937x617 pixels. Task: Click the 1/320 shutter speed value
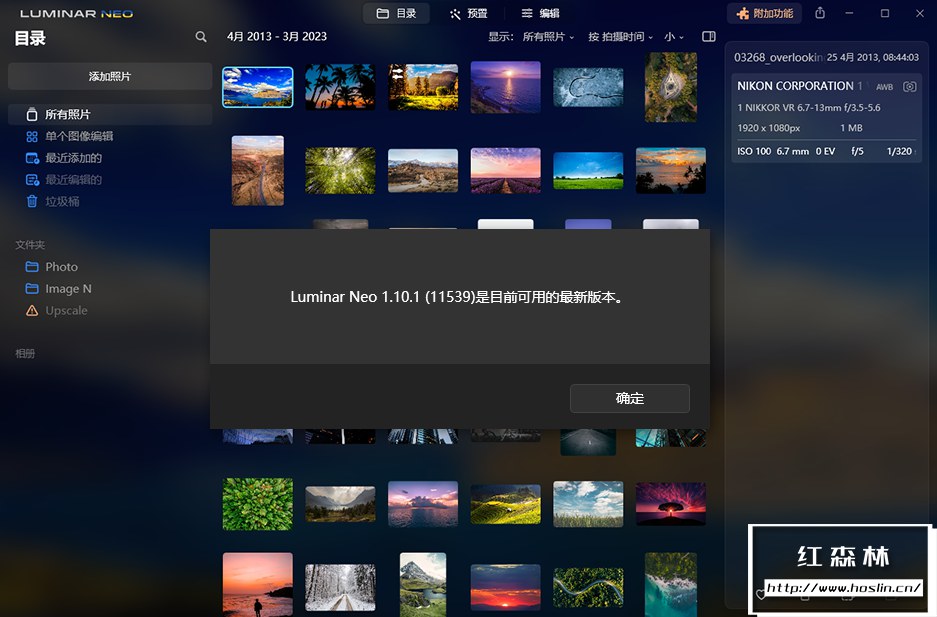[899, 151]
